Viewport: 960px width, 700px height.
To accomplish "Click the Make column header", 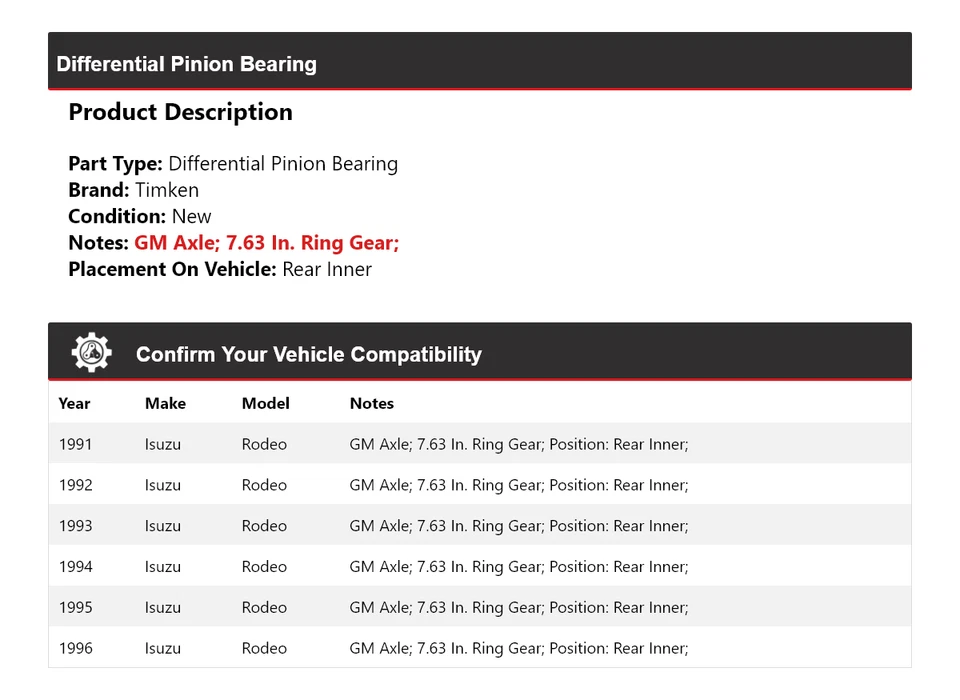I will [165, 403].
